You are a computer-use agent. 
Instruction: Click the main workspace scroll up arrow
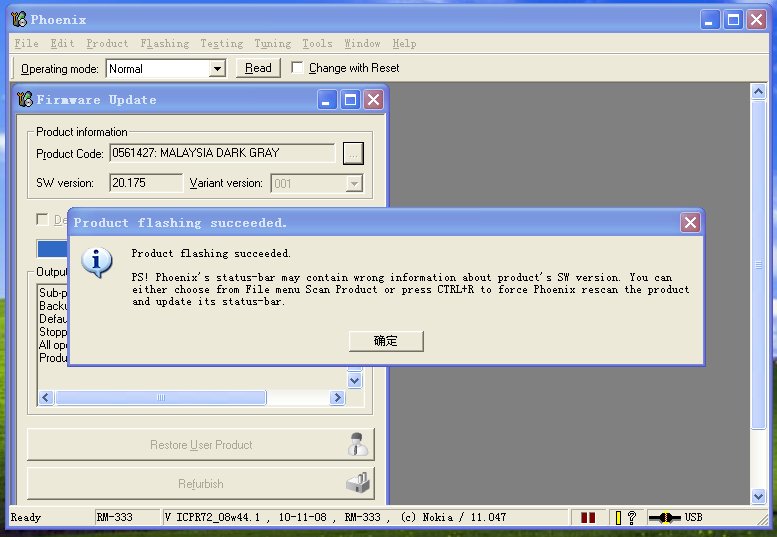[758, 92]
